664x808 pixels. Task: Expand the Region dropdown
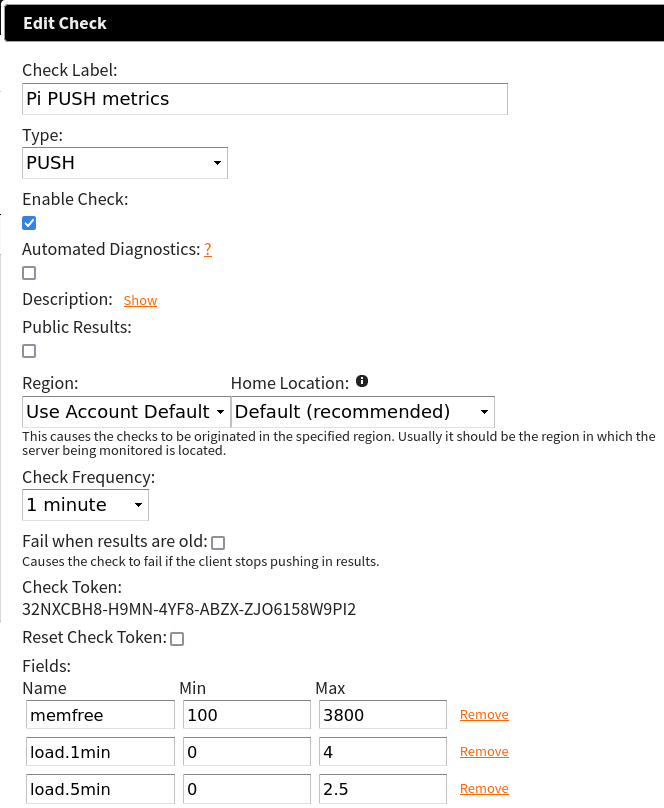[125, 412]
